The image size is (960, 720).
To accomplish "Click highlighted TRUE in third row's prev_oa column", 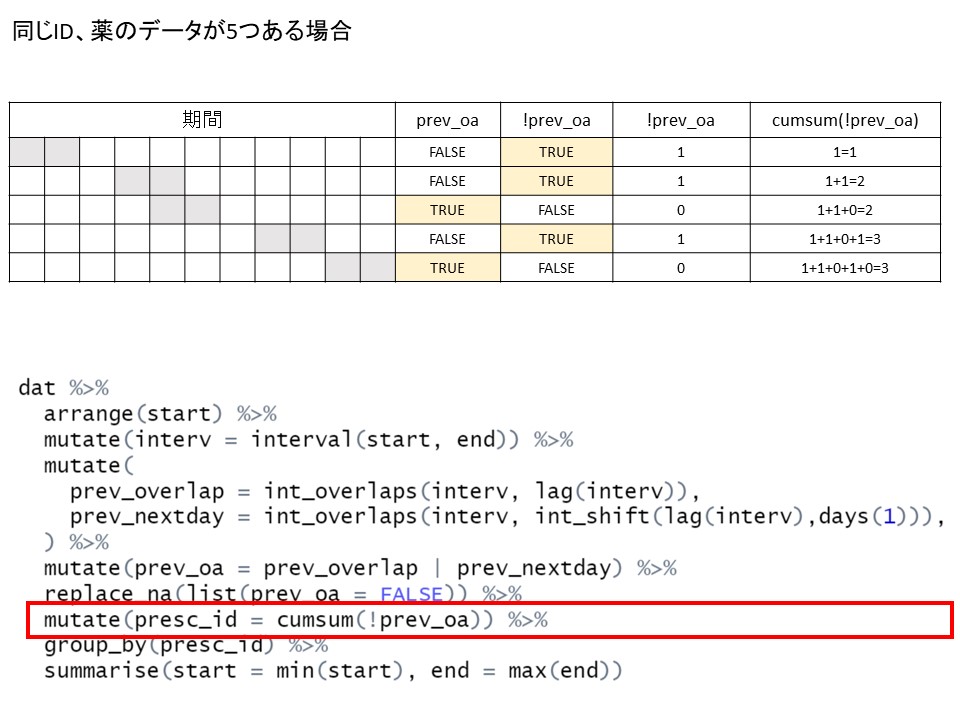I will [447, 210].
